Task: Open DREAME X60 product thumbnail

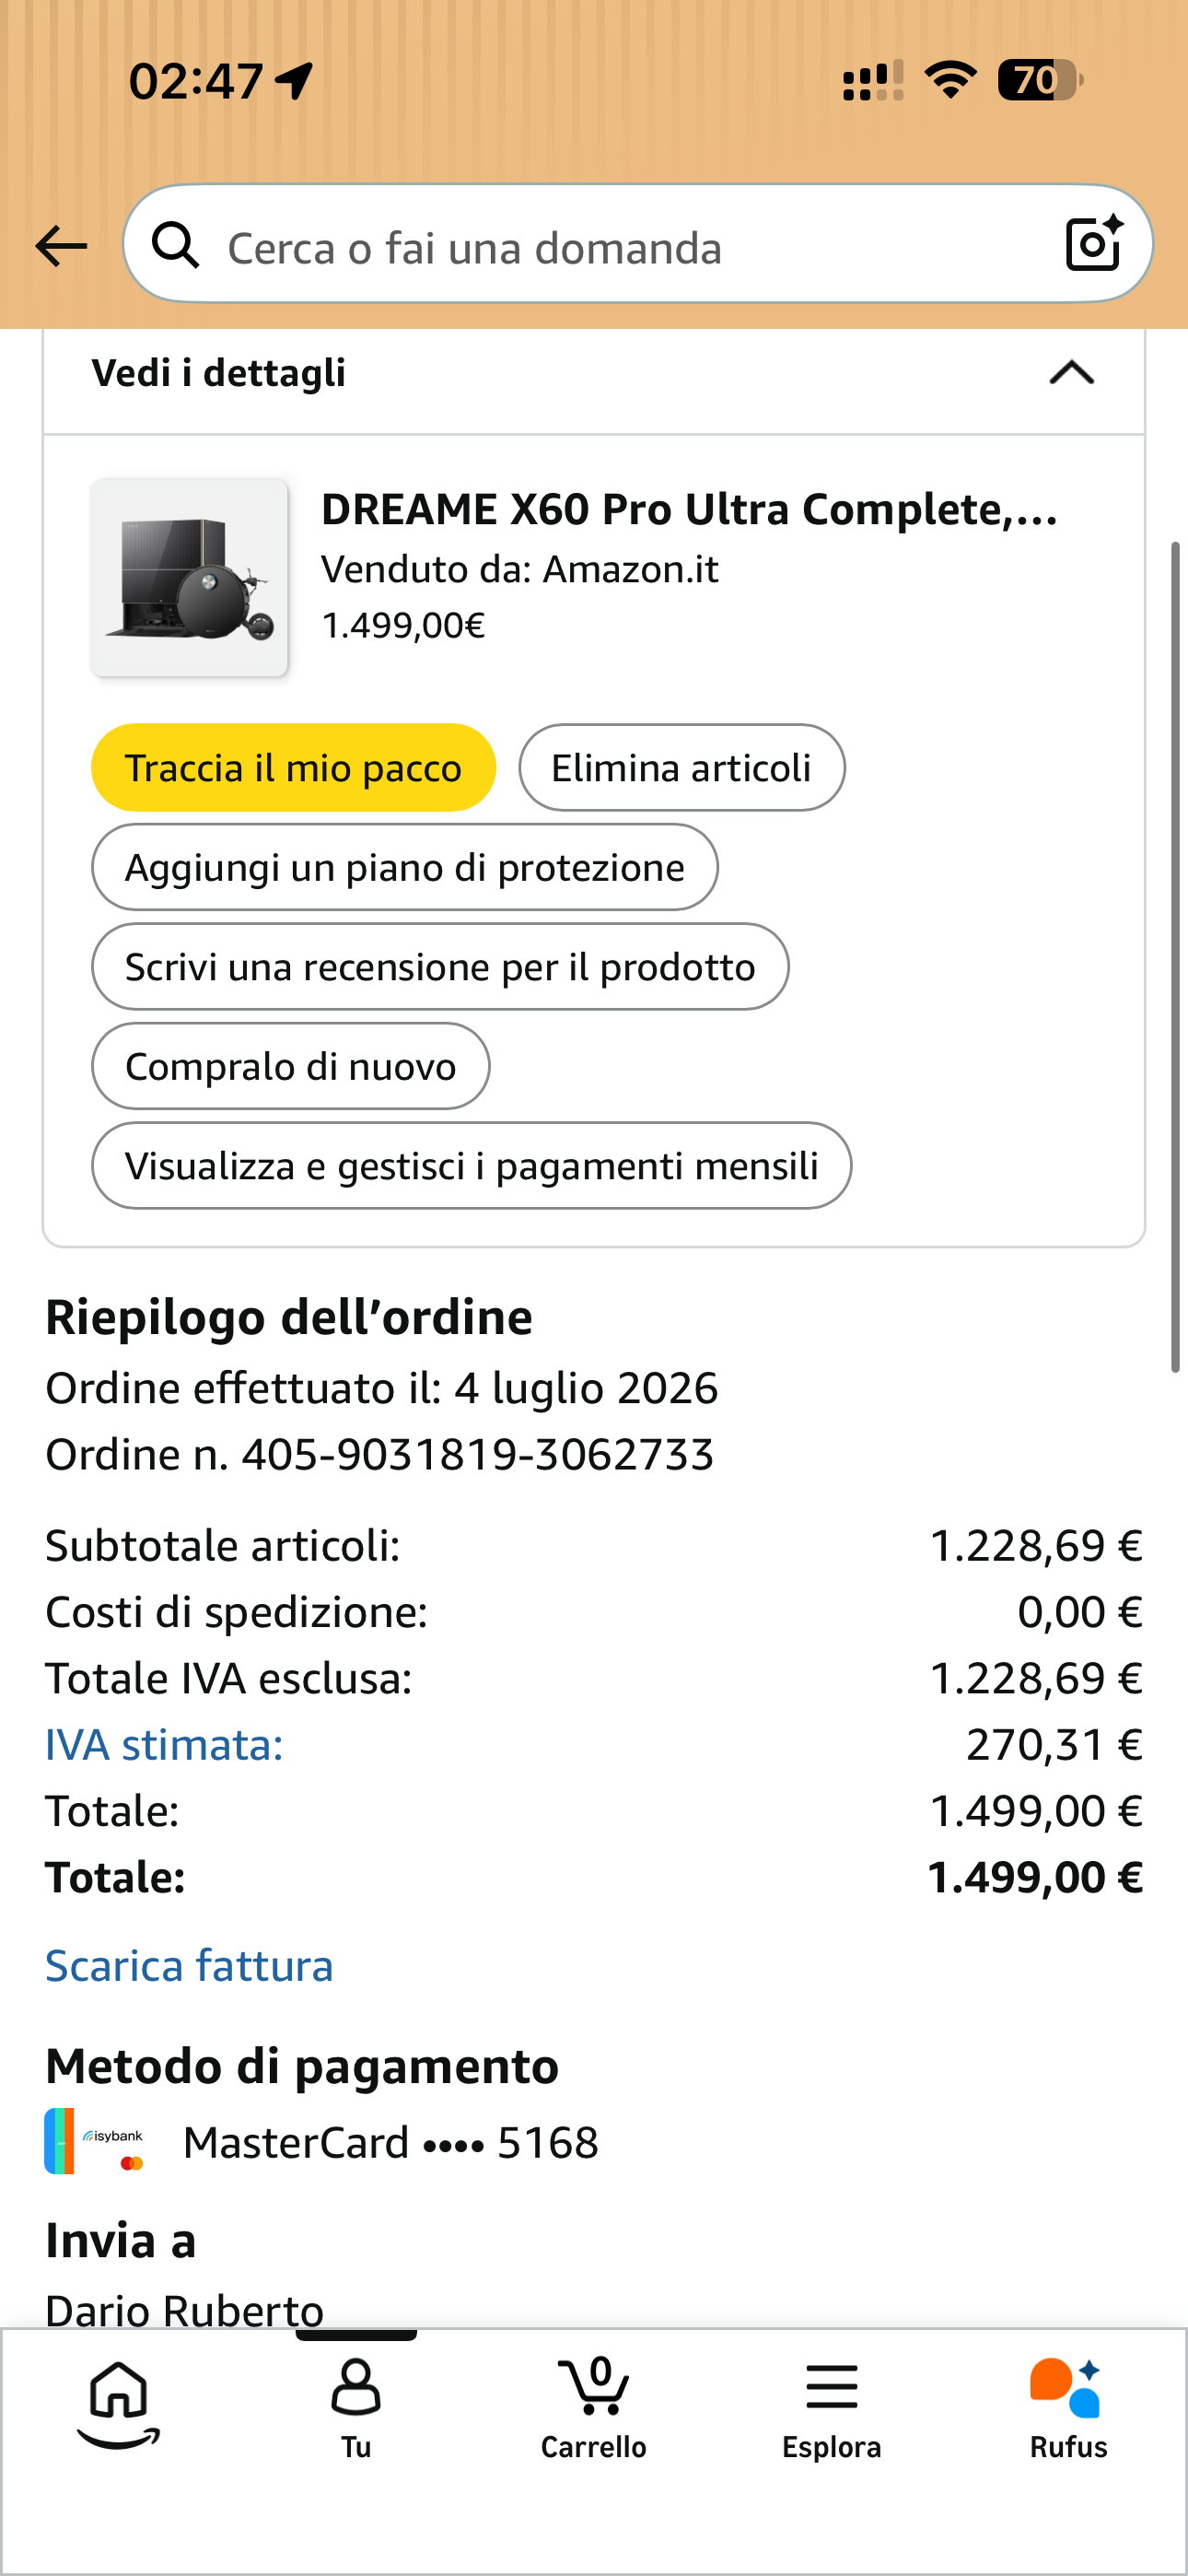Action: [x=189, y=578]
